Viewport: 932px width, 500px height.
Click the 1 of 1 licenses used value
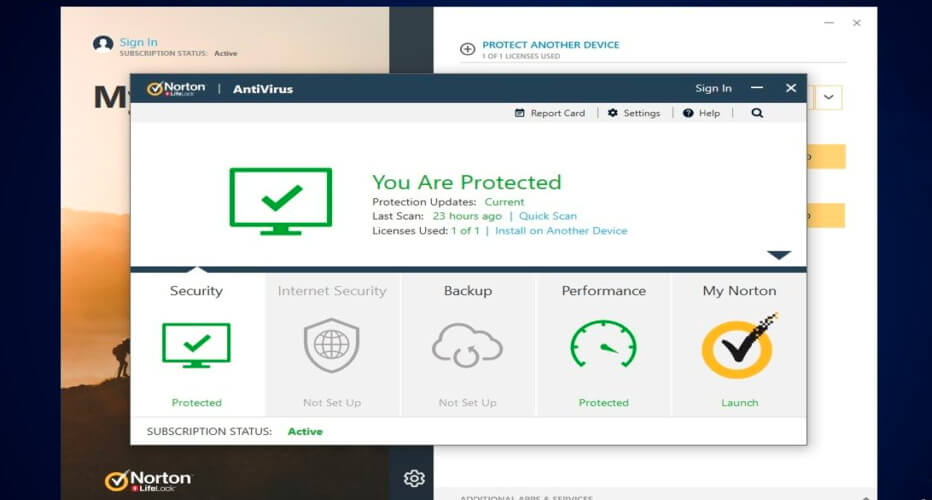tap(465, 231)
